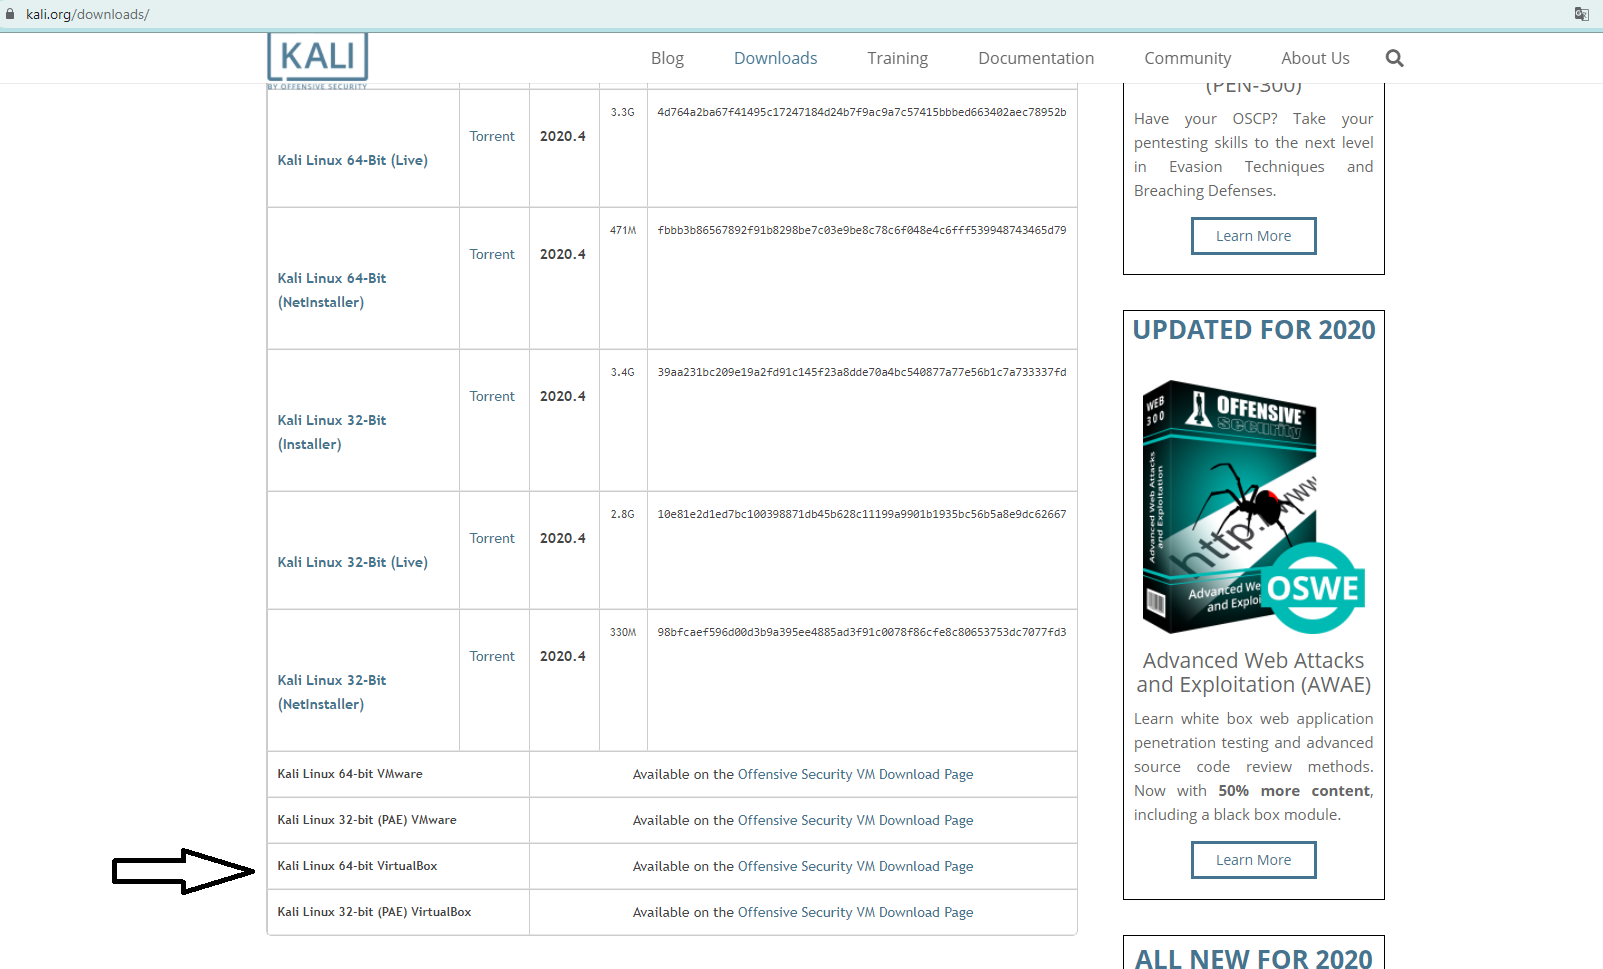Open the Training menu item
The height and width of the screenshot is (969, 1603).
pos(897,58)
